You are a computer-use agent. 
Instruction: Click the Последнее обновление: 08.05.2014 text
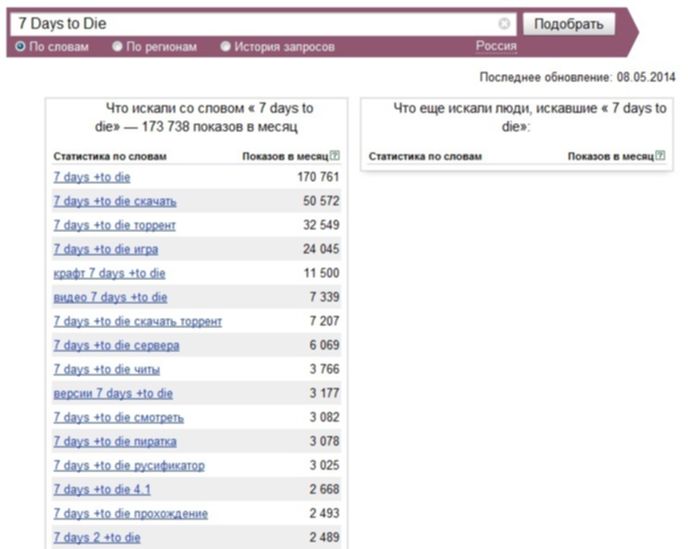[577, 77]
